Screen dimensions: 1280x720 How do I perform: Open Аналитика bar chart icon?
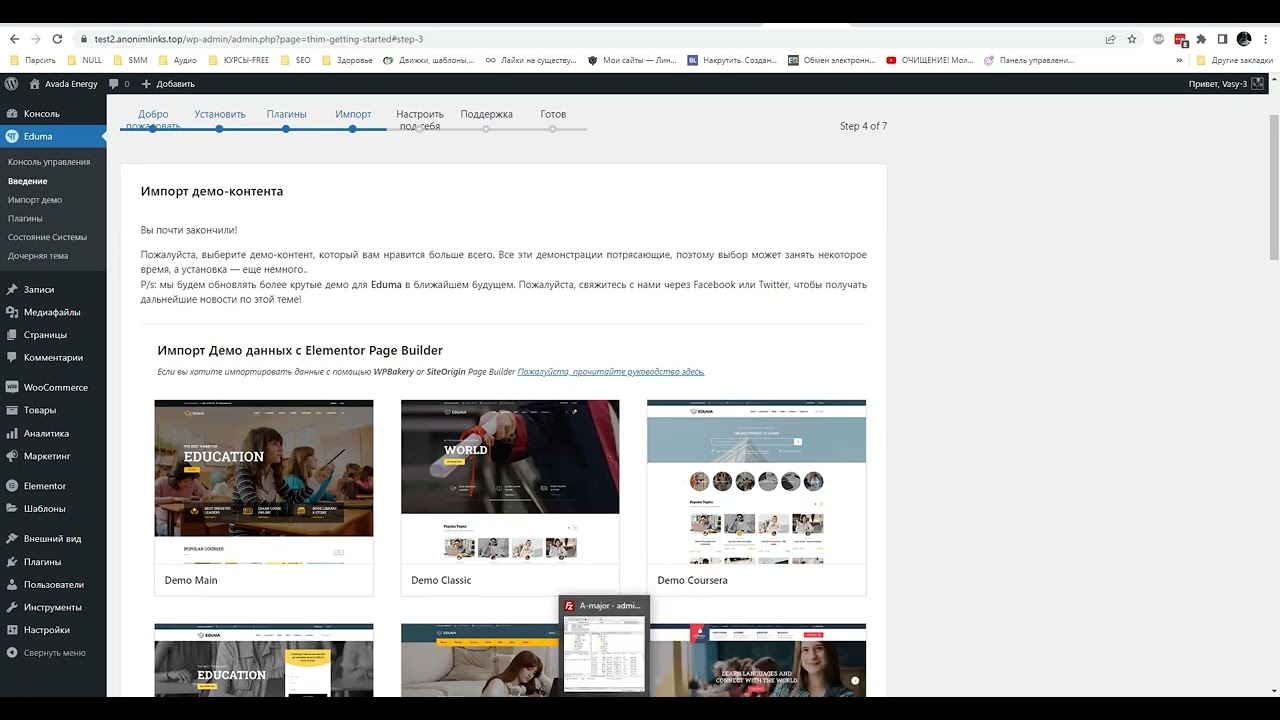[x=12, y=433]
